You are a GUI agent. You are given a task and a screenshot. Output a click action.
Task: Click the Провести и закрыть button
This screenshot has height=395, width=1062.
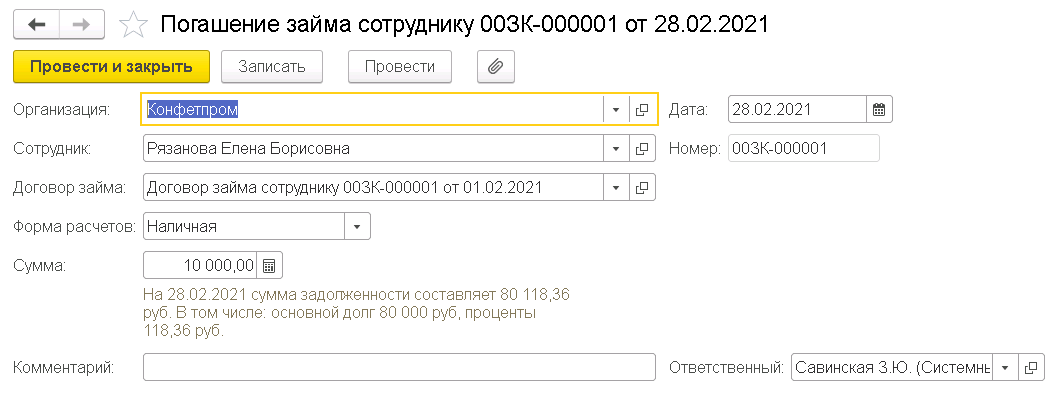pos(112,66)
